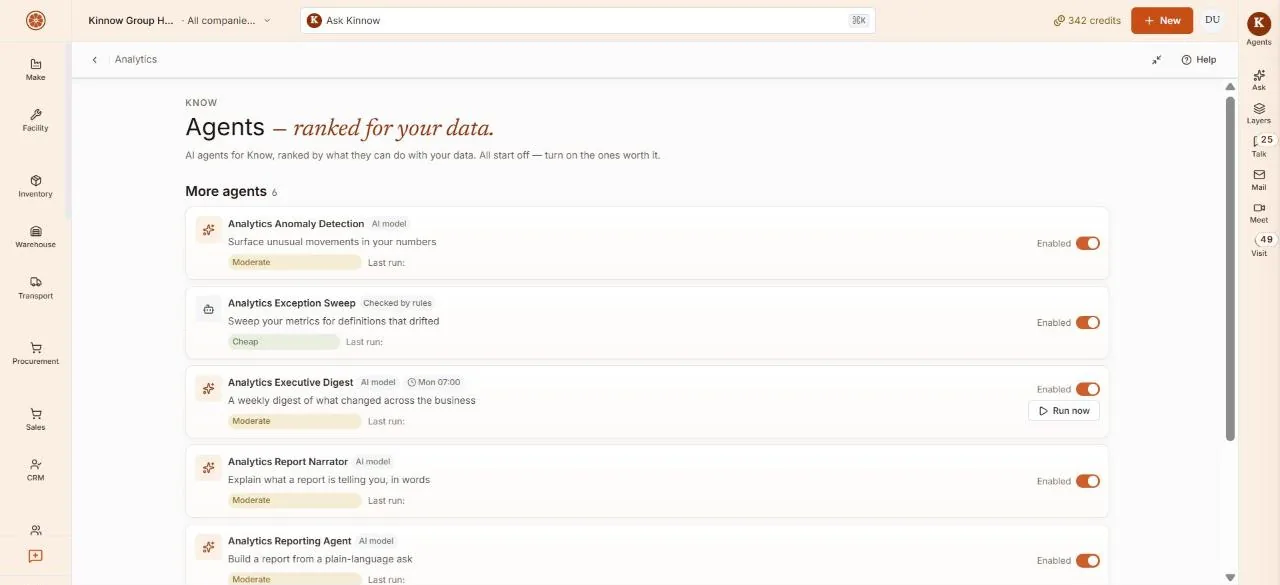
Task: Open Meet video panel
Action: [x=1259, y=213]
